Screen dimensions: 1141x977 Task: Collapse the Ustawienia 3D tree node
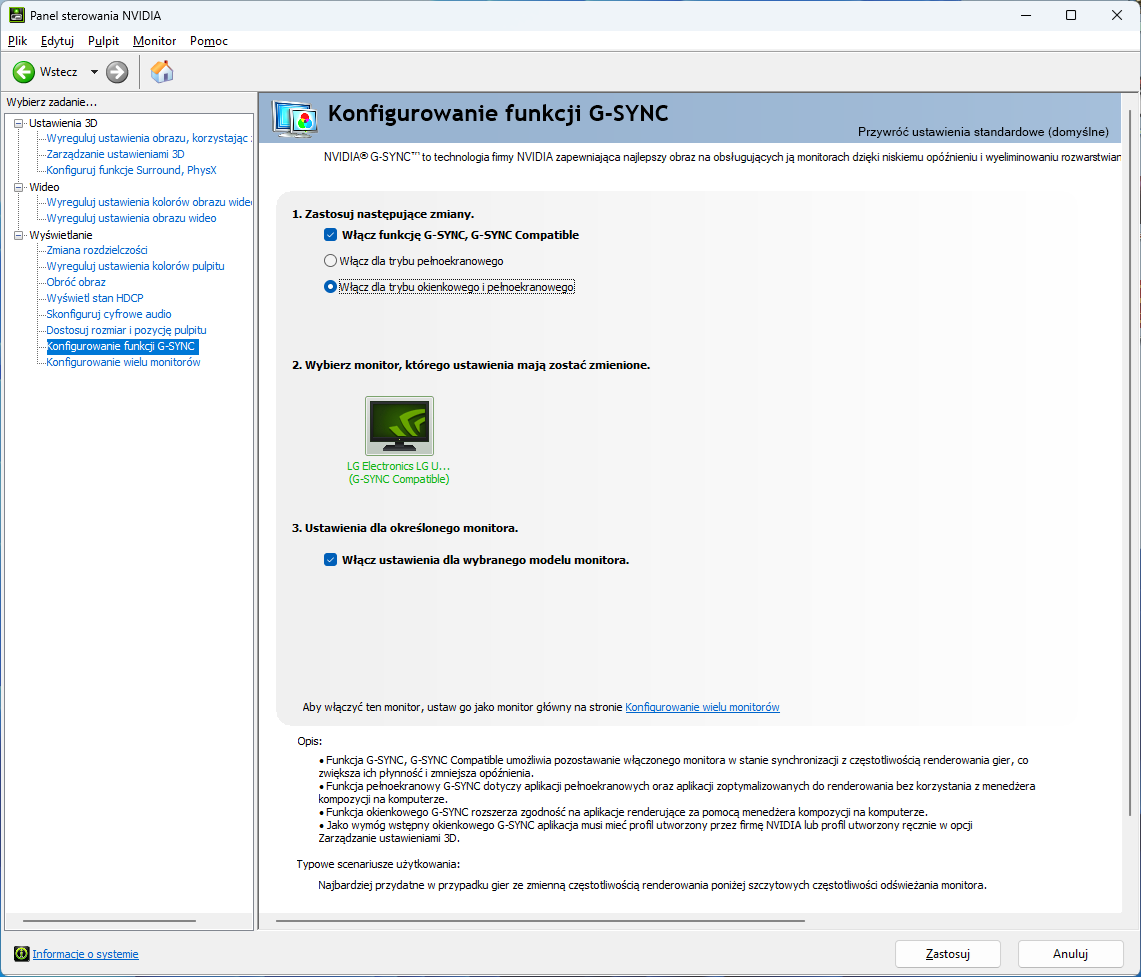coord(19,123)
